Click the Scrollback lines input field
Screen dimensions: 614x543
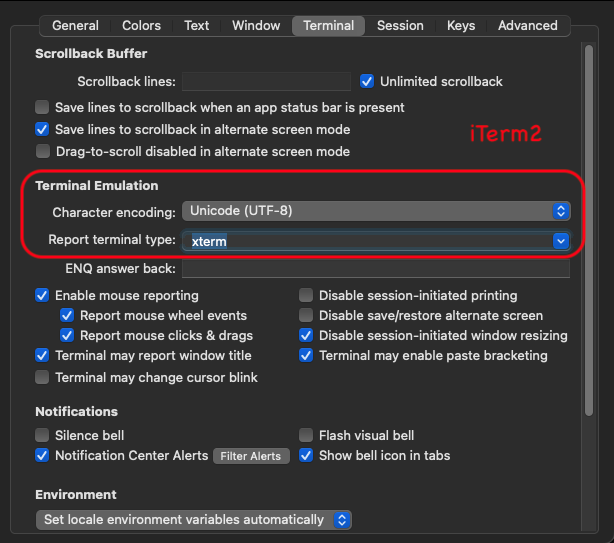(266, 81)
